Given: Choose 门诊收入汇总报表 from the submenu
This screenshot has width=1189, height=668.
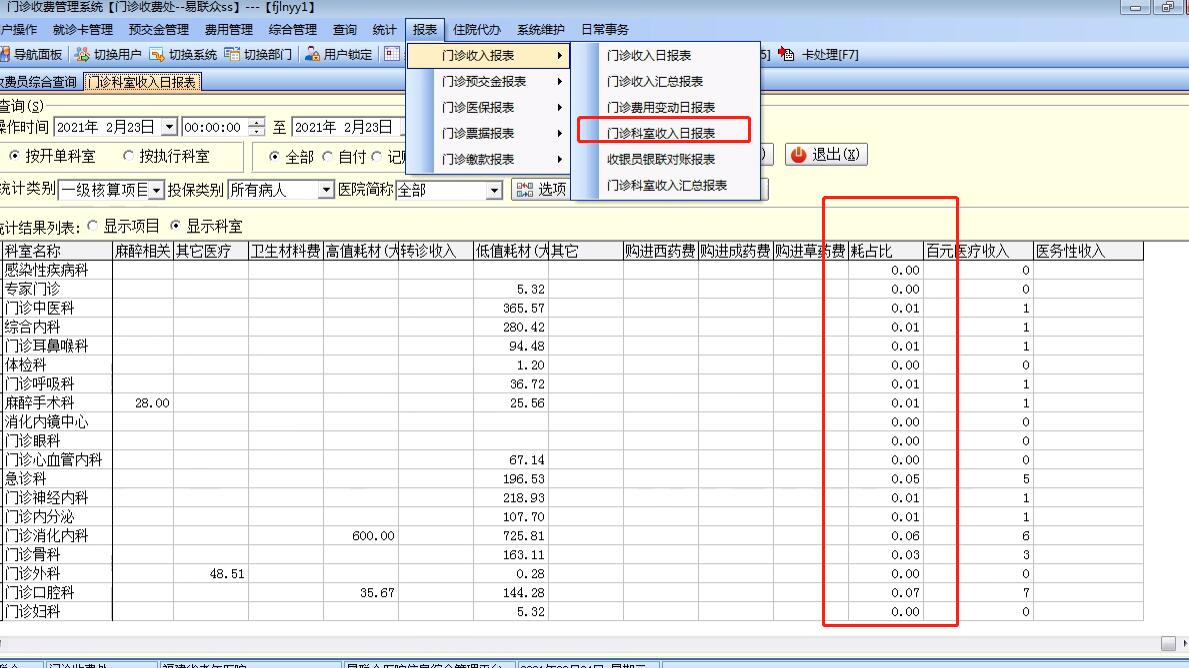Looking at the screenshot, I should 666,81.
